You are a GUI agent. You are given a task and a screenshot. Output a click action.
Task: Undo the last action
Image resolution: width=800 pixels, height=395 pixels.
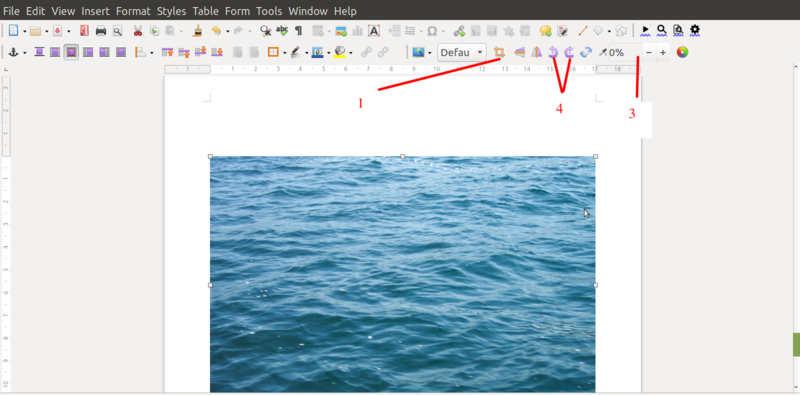coord(216,31)
